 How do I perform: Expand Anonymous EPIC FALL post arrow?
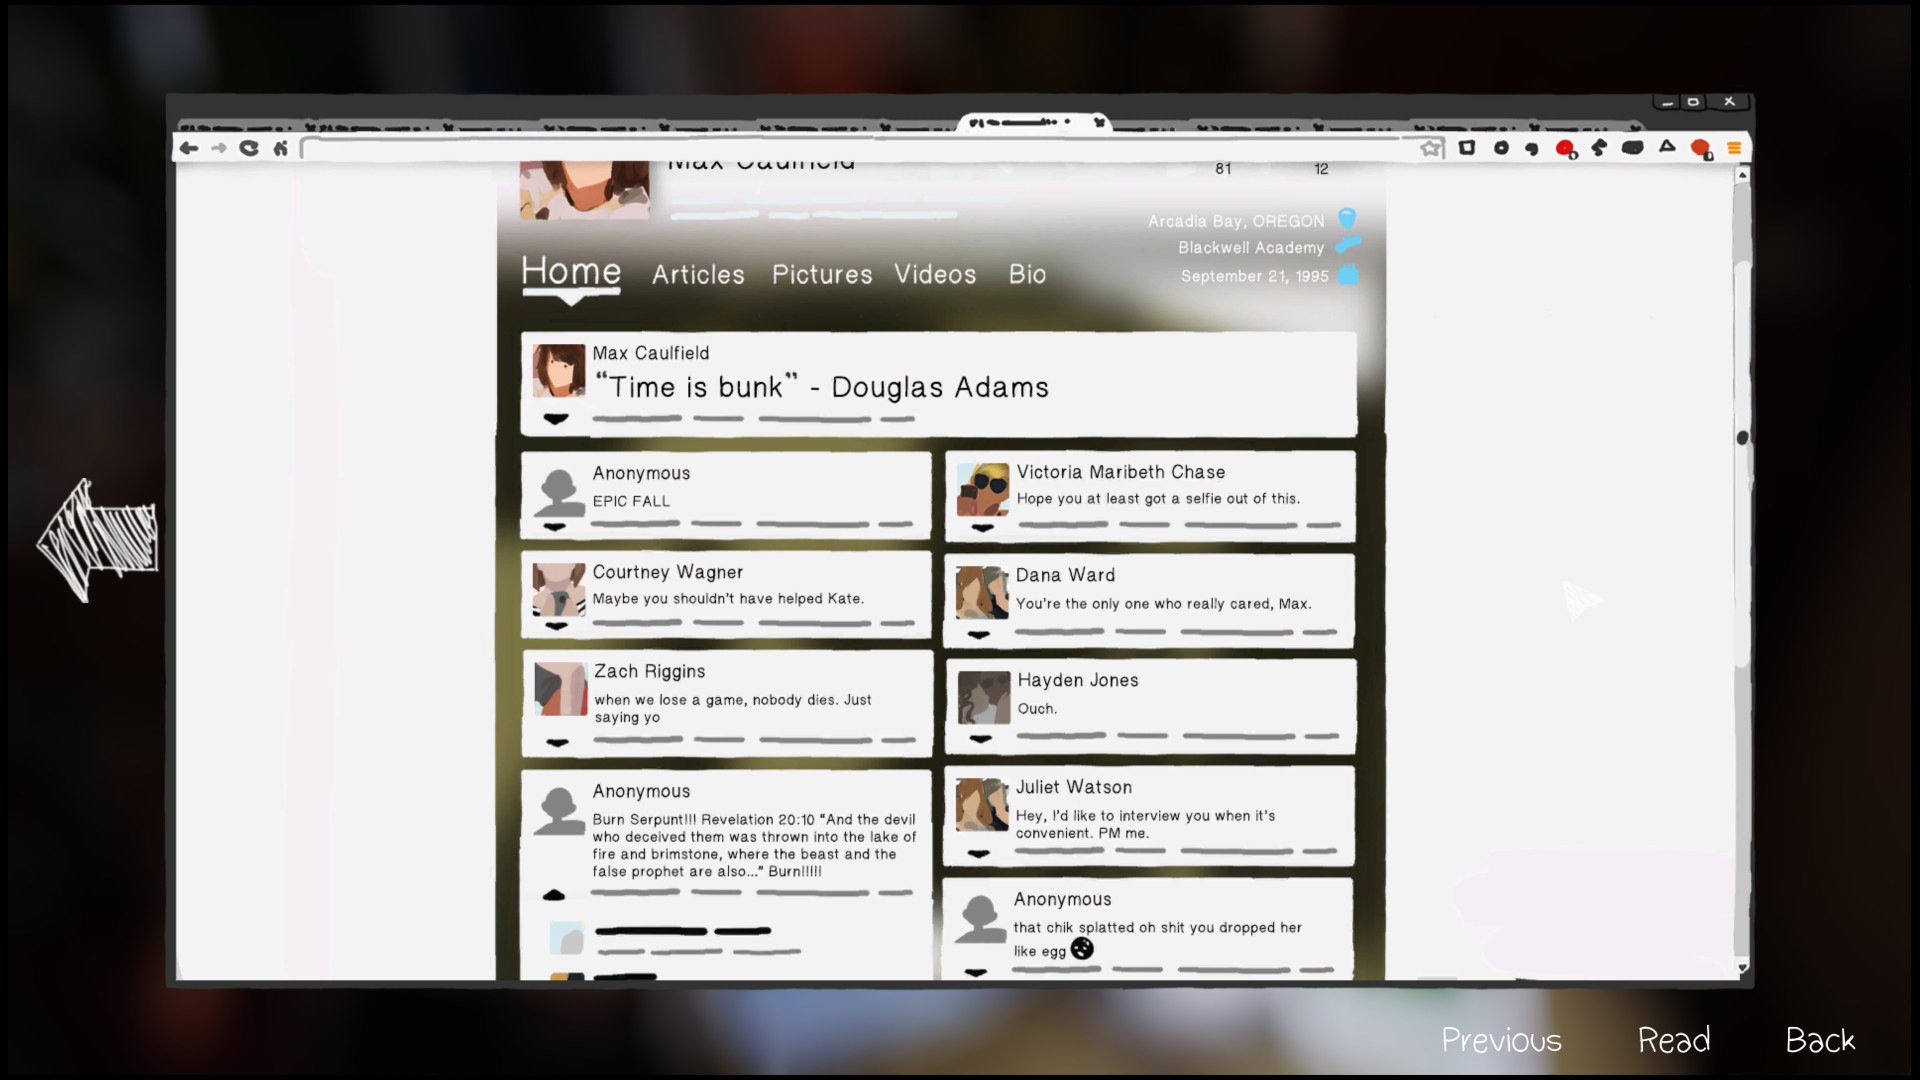pyautogui.click(x=555, y=527)
